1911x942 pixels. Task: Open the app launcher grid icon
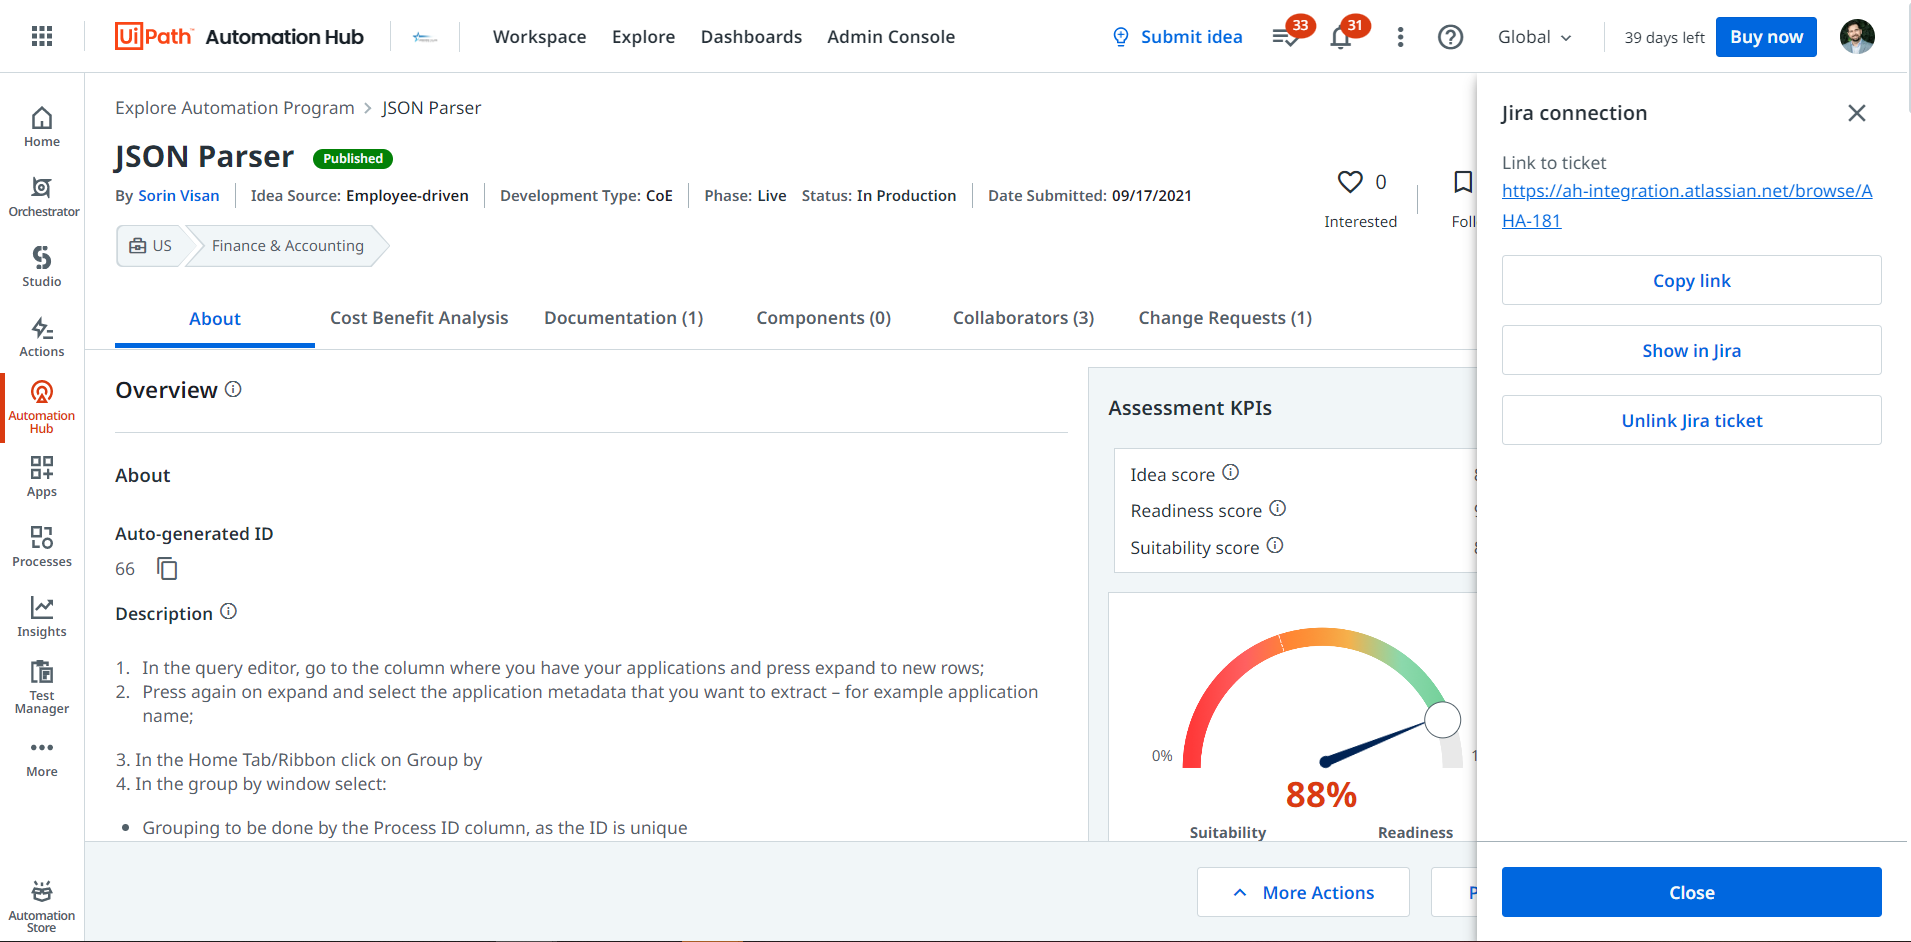42,37
